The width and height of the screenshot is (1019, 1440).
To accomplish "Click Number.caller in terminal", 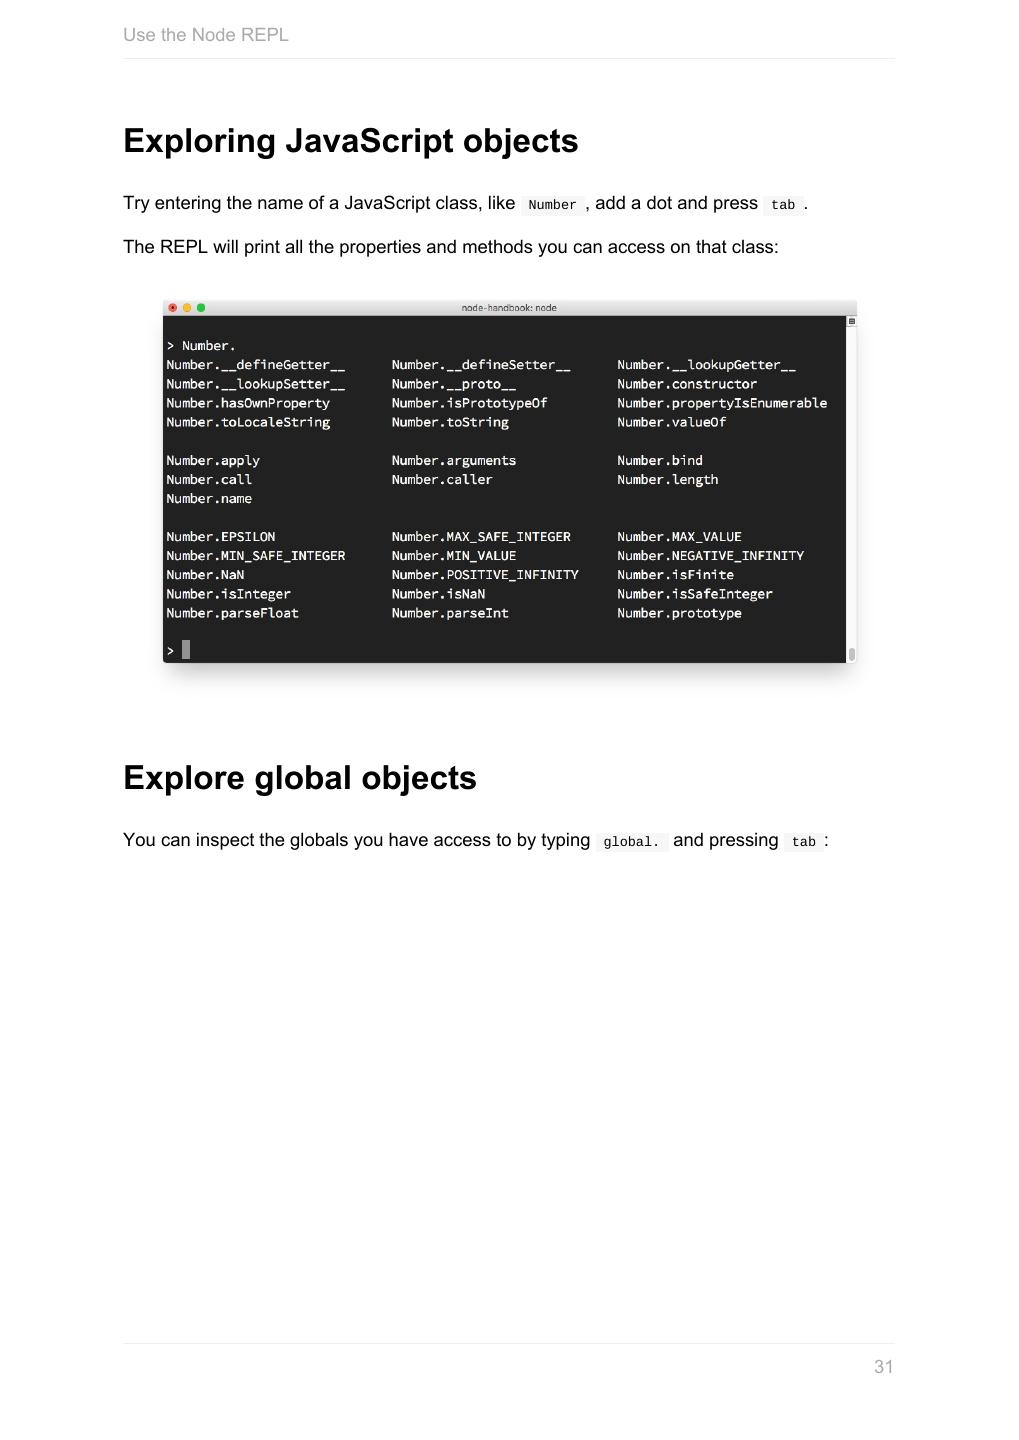I will (442, 480).
